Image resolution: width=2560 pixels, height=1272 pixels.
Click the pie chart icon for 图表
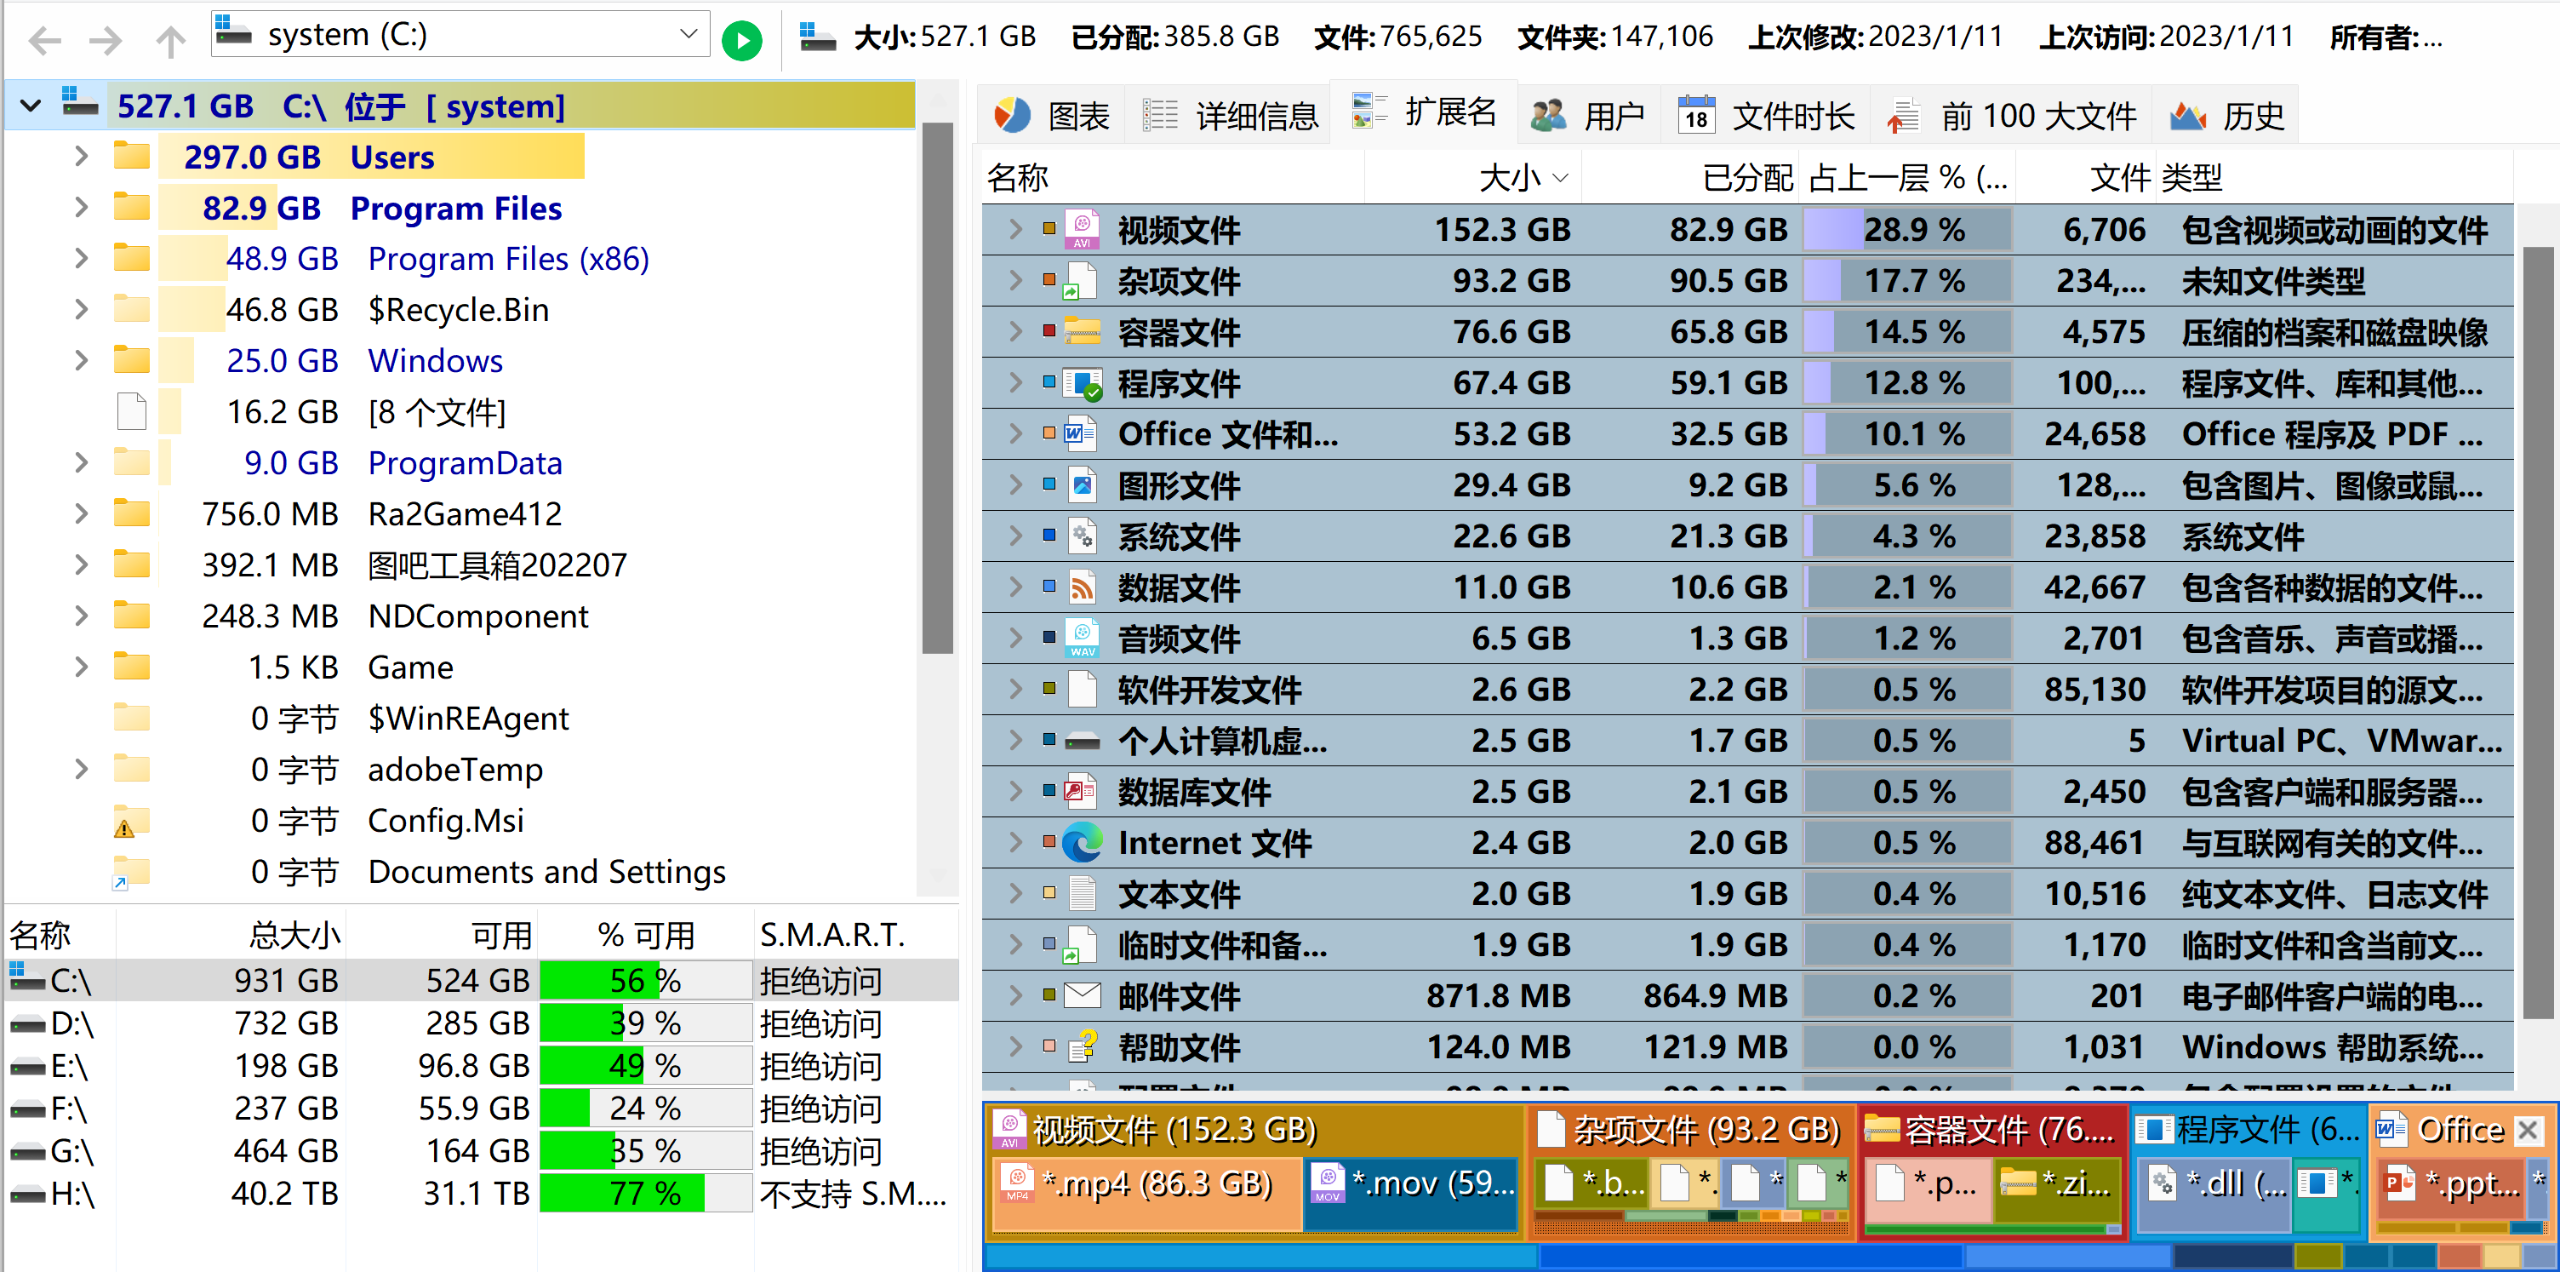coord(1011,116)
